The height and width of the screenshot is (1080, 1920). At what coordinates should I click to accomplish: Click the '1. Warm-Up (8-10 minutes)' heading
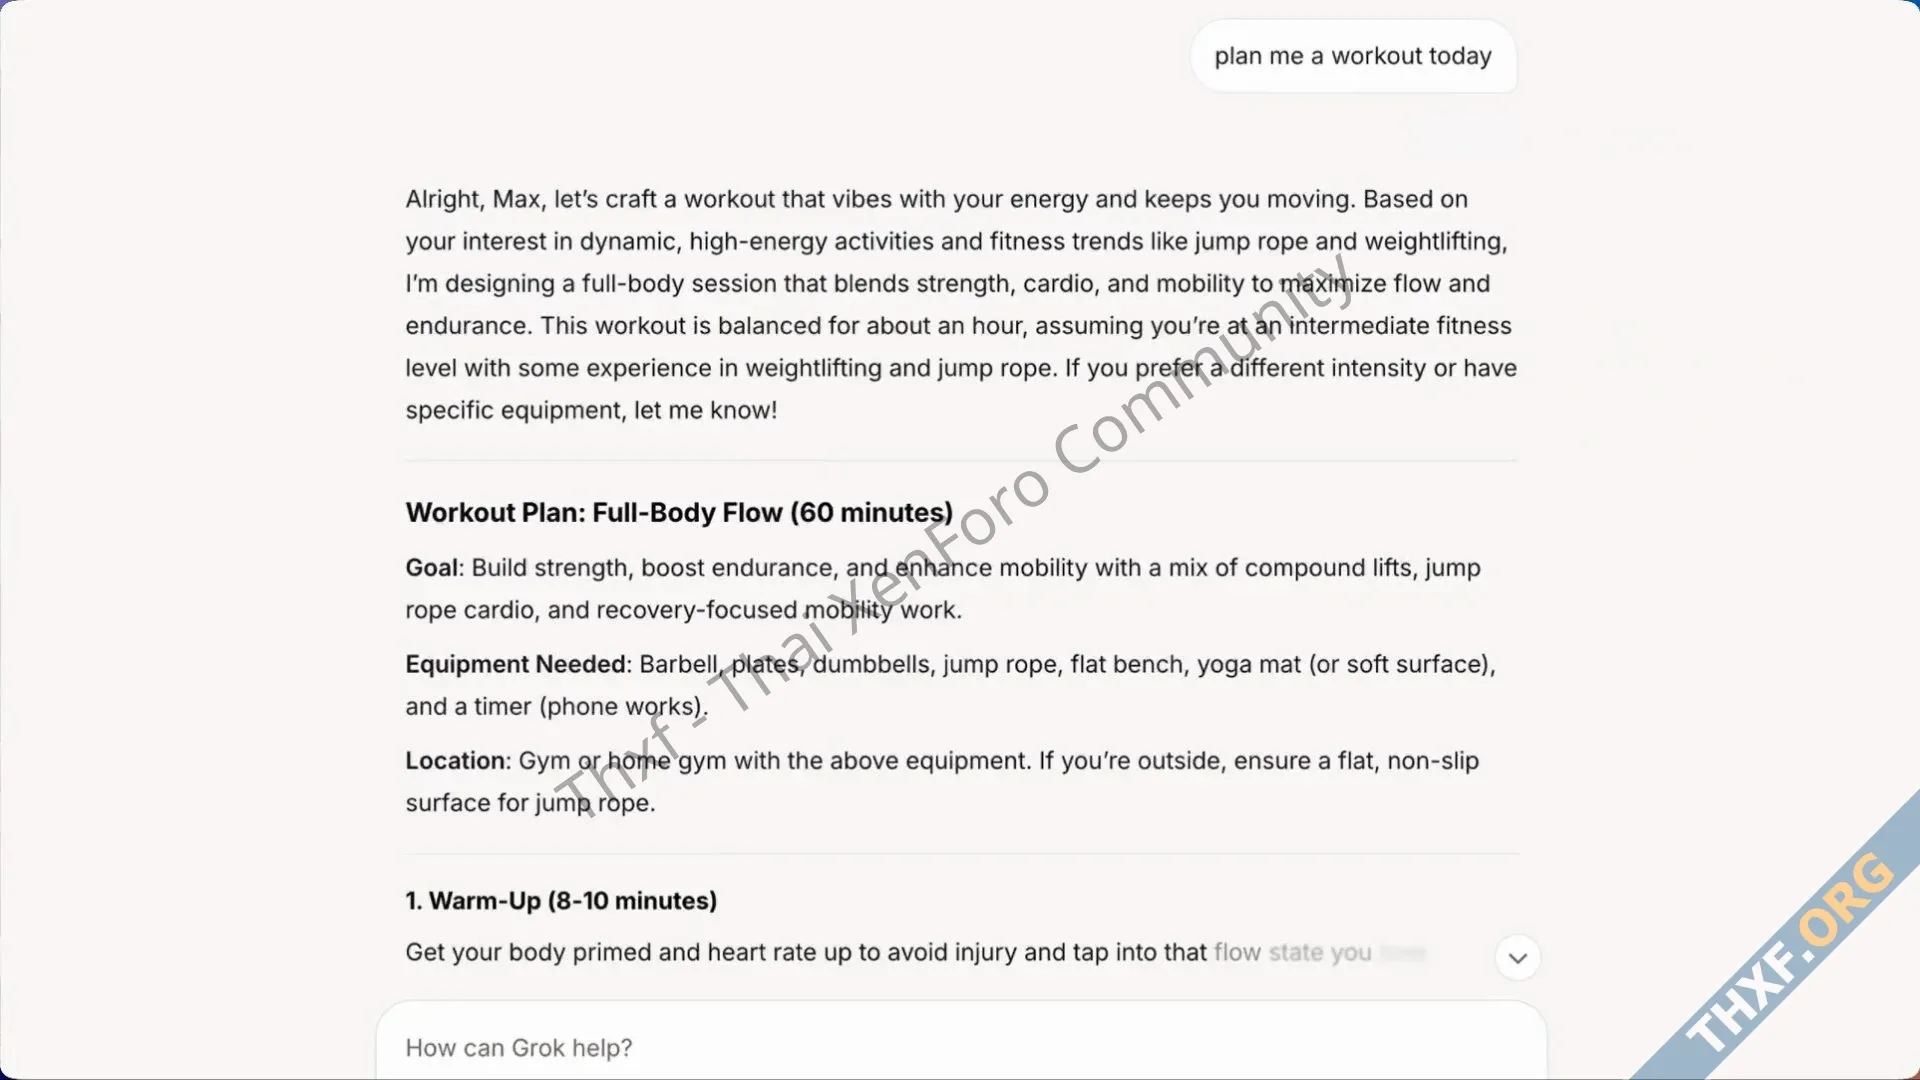[x=561, y=900]
